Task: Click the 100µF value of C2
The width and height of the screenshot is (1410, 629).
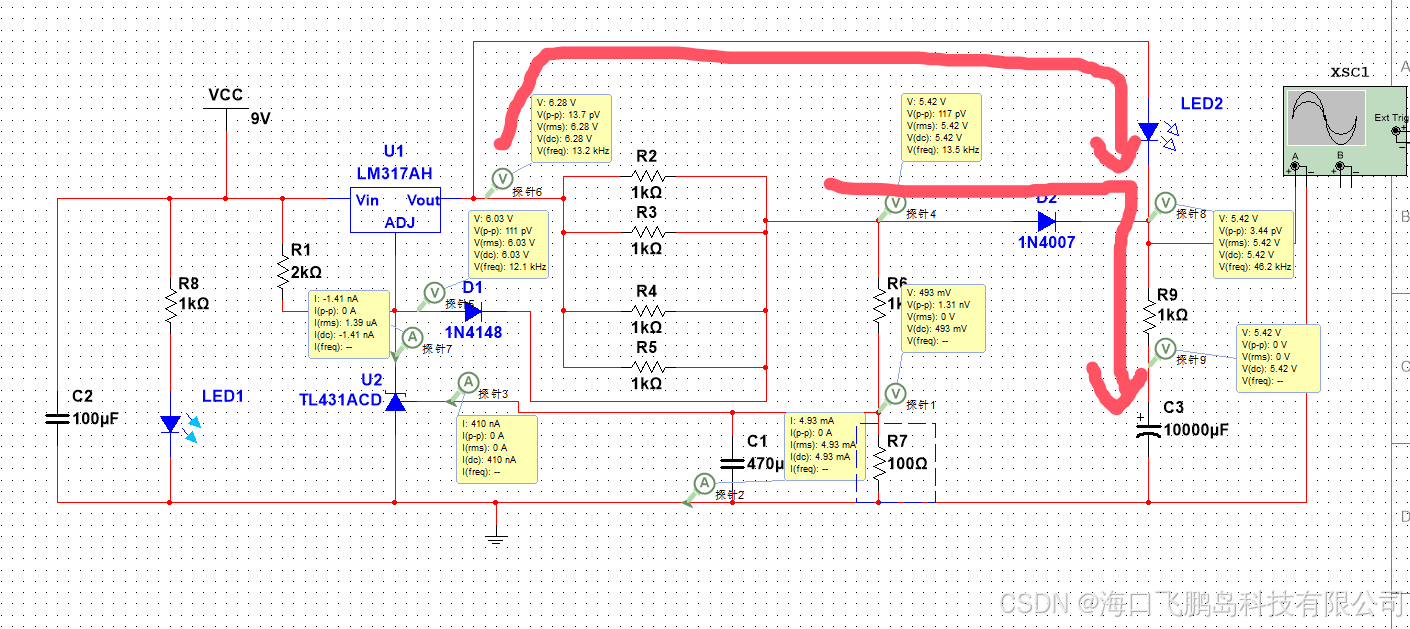Action: [96, 419]
